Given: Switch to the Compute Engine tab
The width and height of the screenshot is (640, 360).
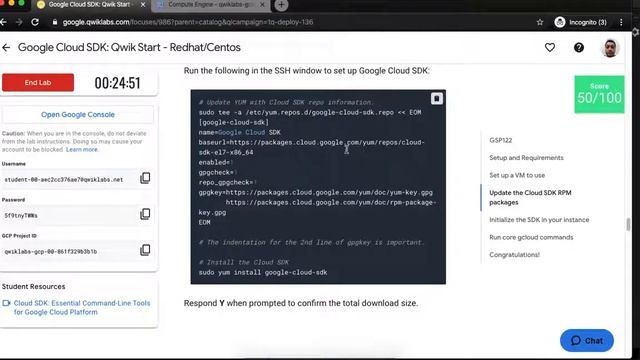Looking at the screenshot, I should pyautogui.click(x=211, y=5).
